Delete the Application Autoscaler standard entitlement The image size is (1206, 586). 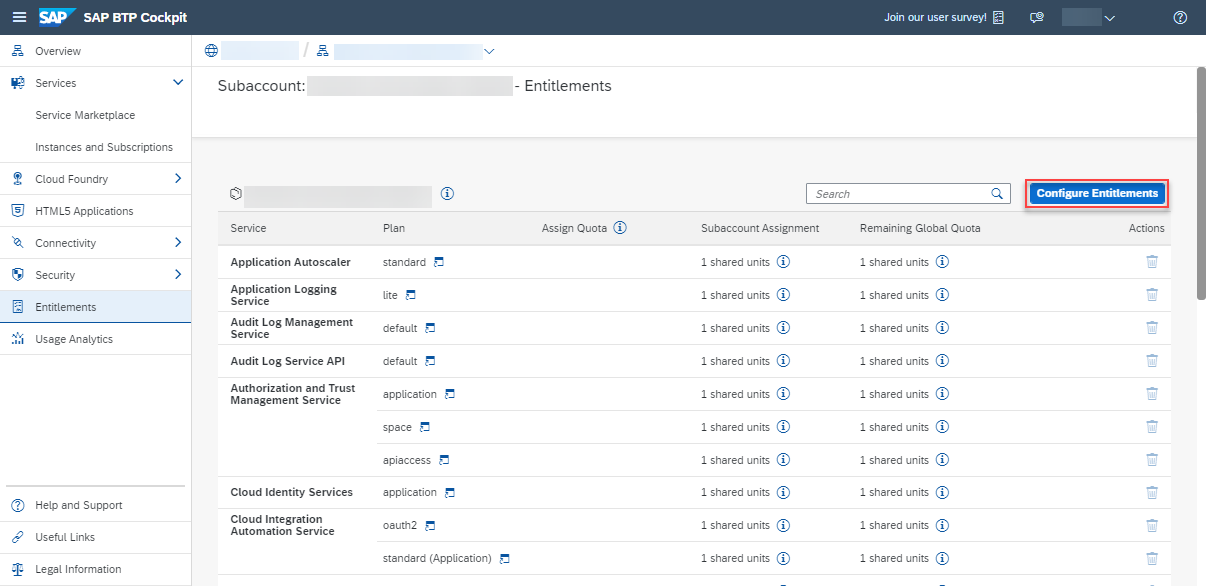(x=1152, y=262)
